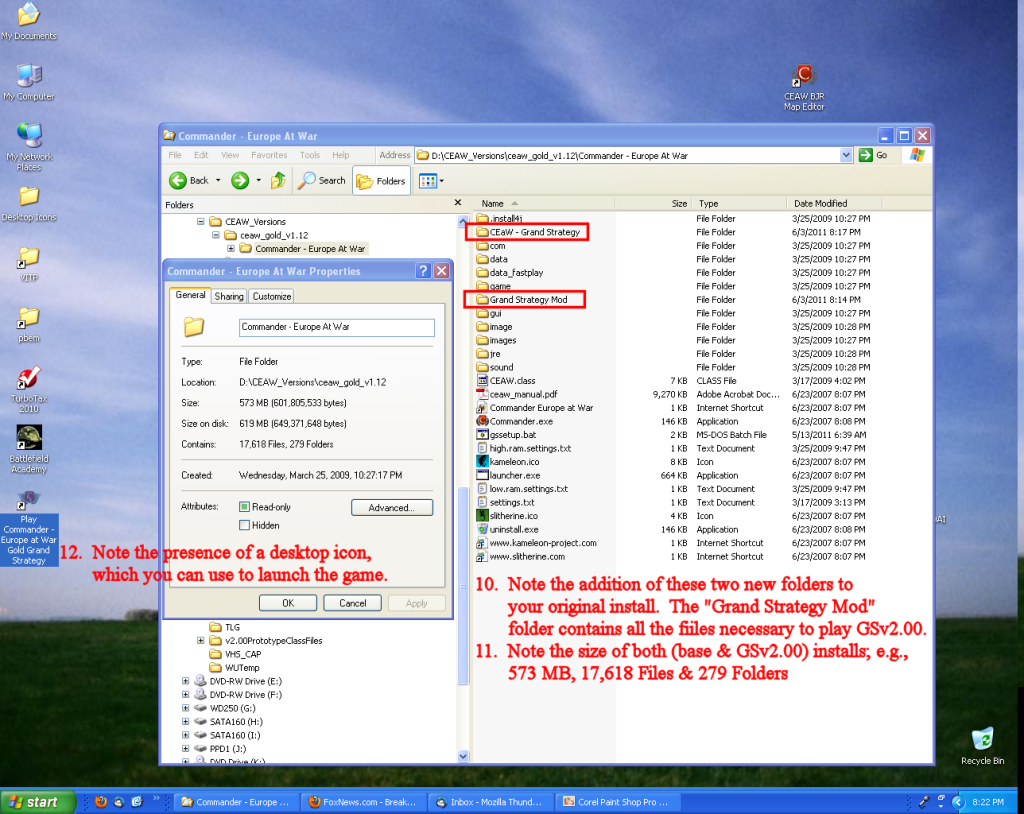Click the Up folder toolbar icon
Viewport: 1024px width, 814px height.
(x=278, y=180)
